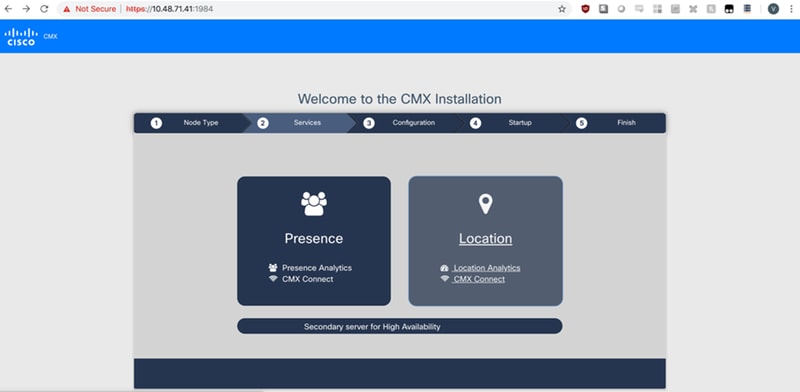Click the Location heading link
Viewport: 800px width, 392px height.
pos(485,239)
